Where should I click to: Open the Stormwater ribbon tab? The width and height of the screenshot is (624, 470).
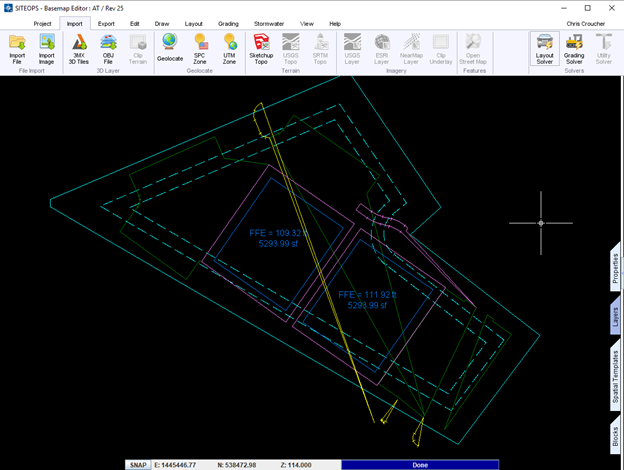[x=269, y=22]
